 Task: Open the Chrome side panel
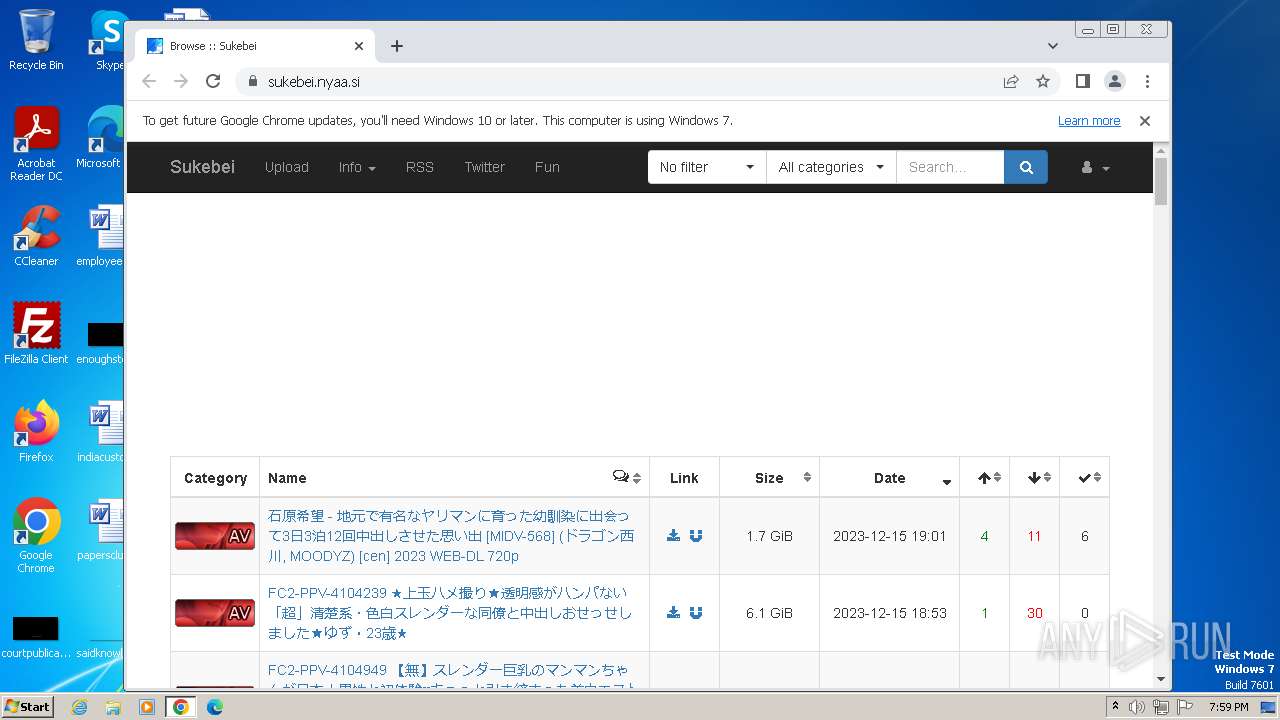click(1082, 82)
